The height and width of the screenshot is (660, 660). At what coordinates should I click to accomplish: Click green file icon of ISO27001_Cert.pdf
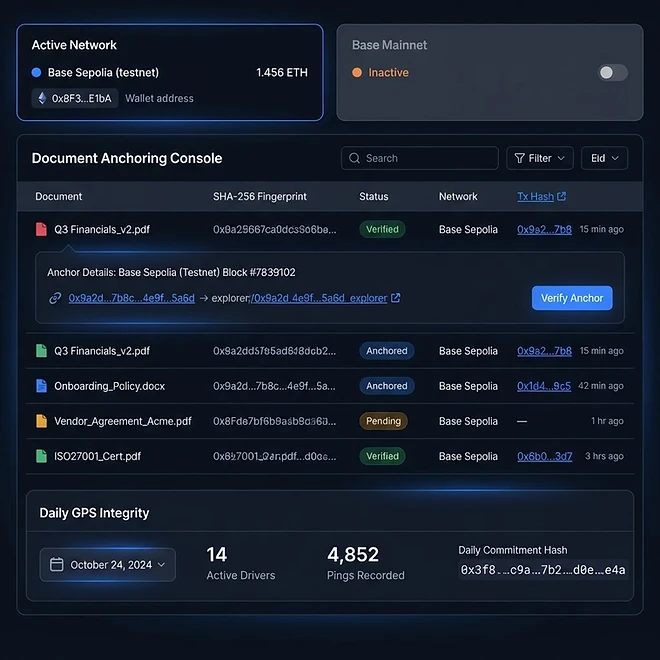click(x=41, y=456)
